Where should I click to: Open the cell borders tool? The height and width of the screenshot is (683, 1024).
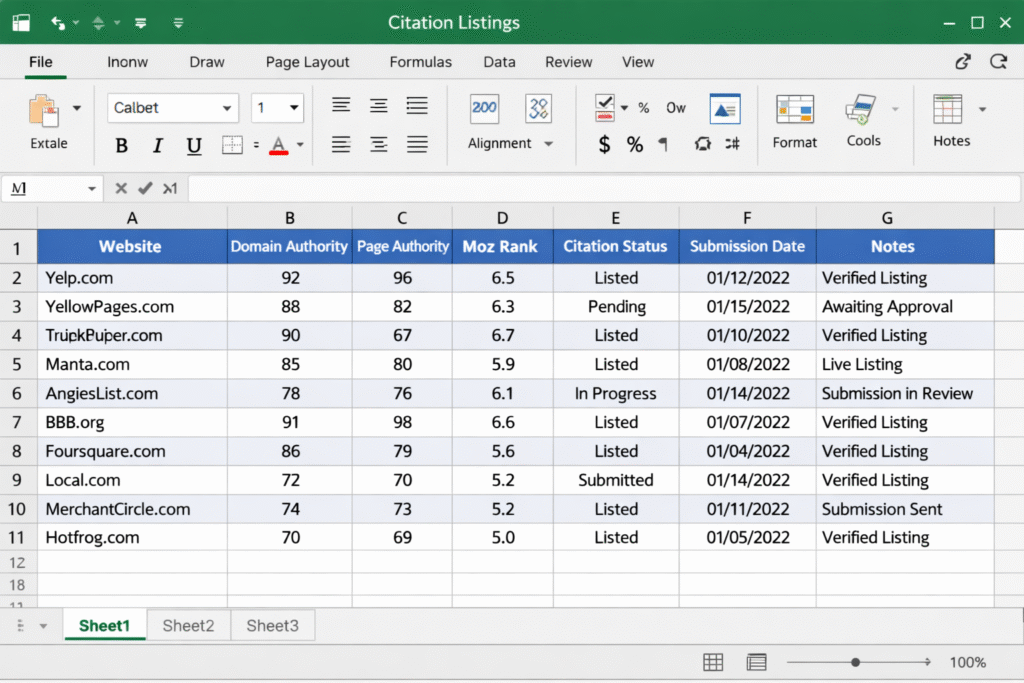click(232, 146)
